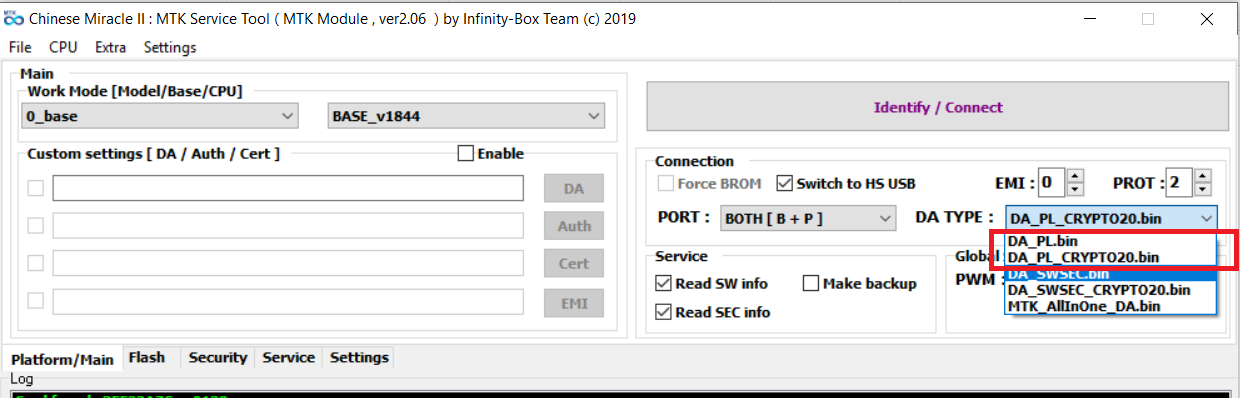The height and width of the screenshot is (398, 1240).
Task: Switch to the Security tab
Action: (x=217, y=357)
